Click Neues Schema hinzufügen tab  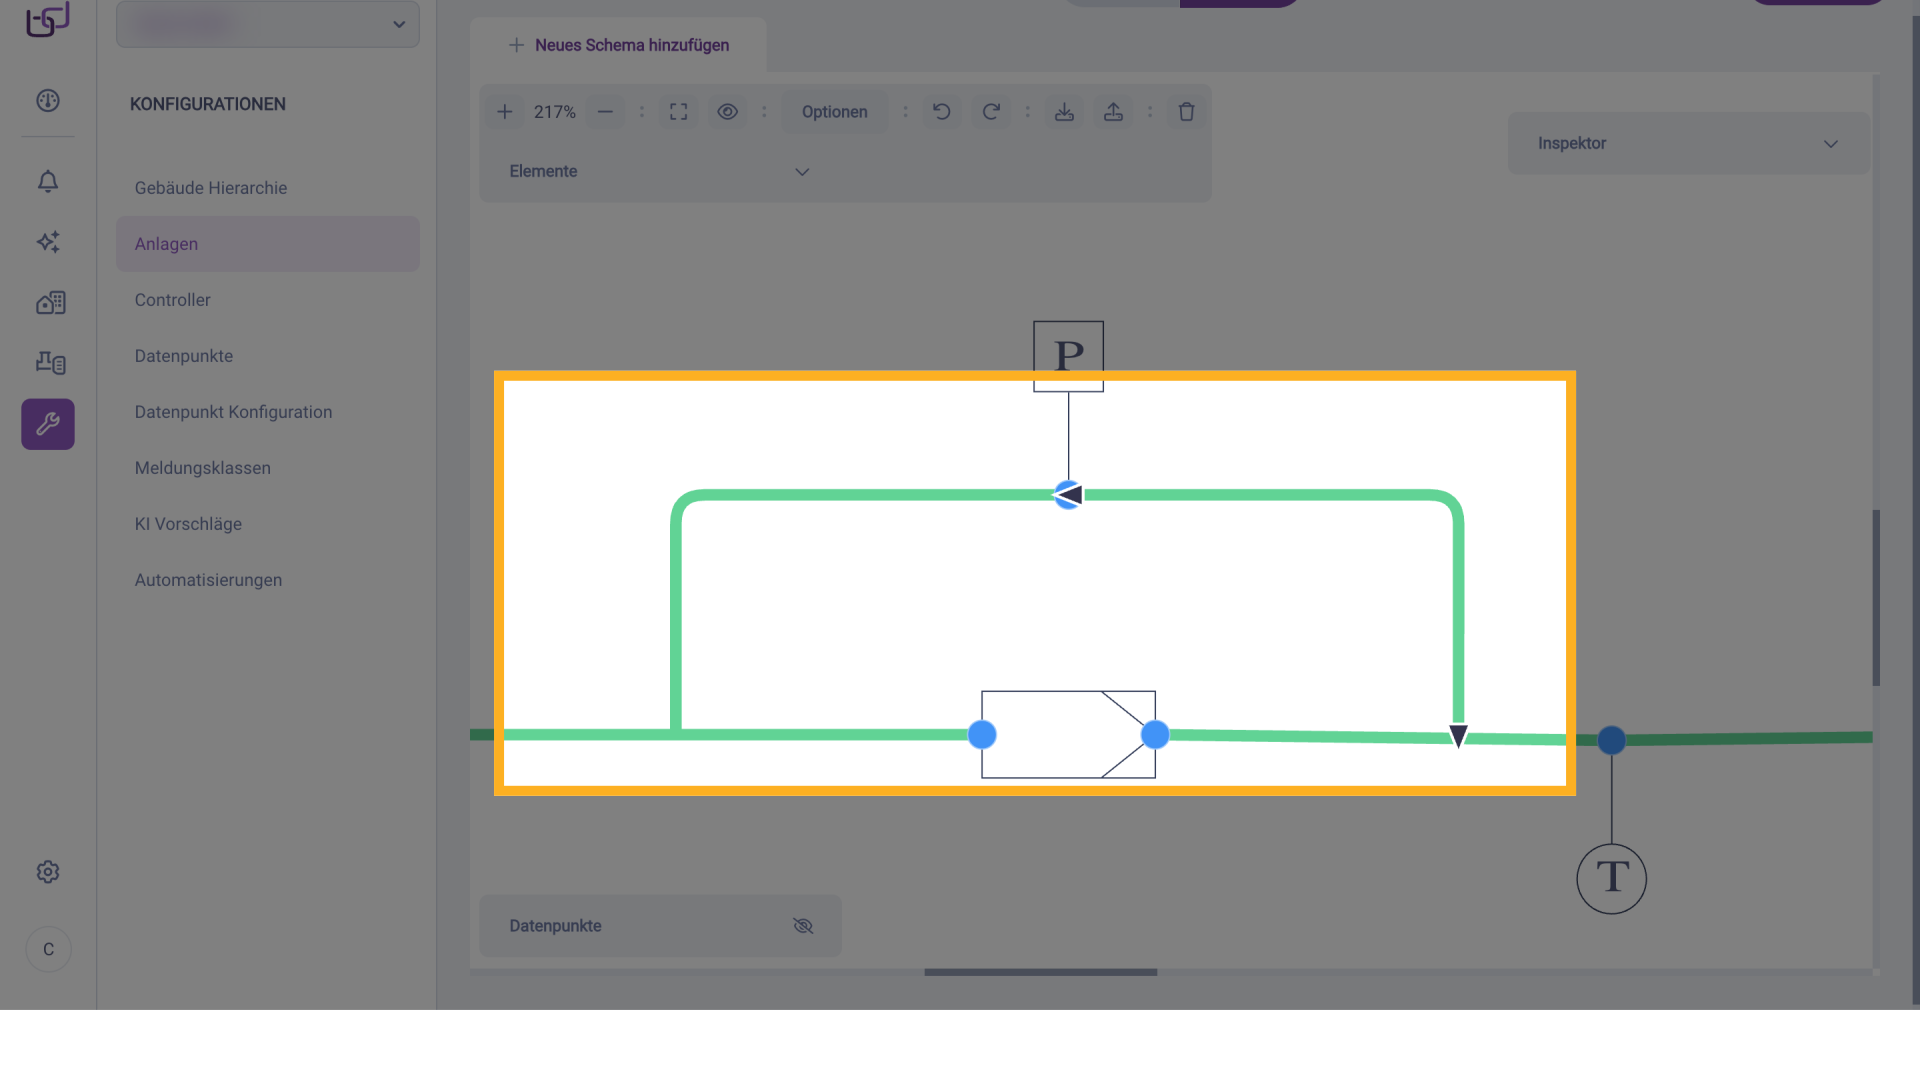619,45
